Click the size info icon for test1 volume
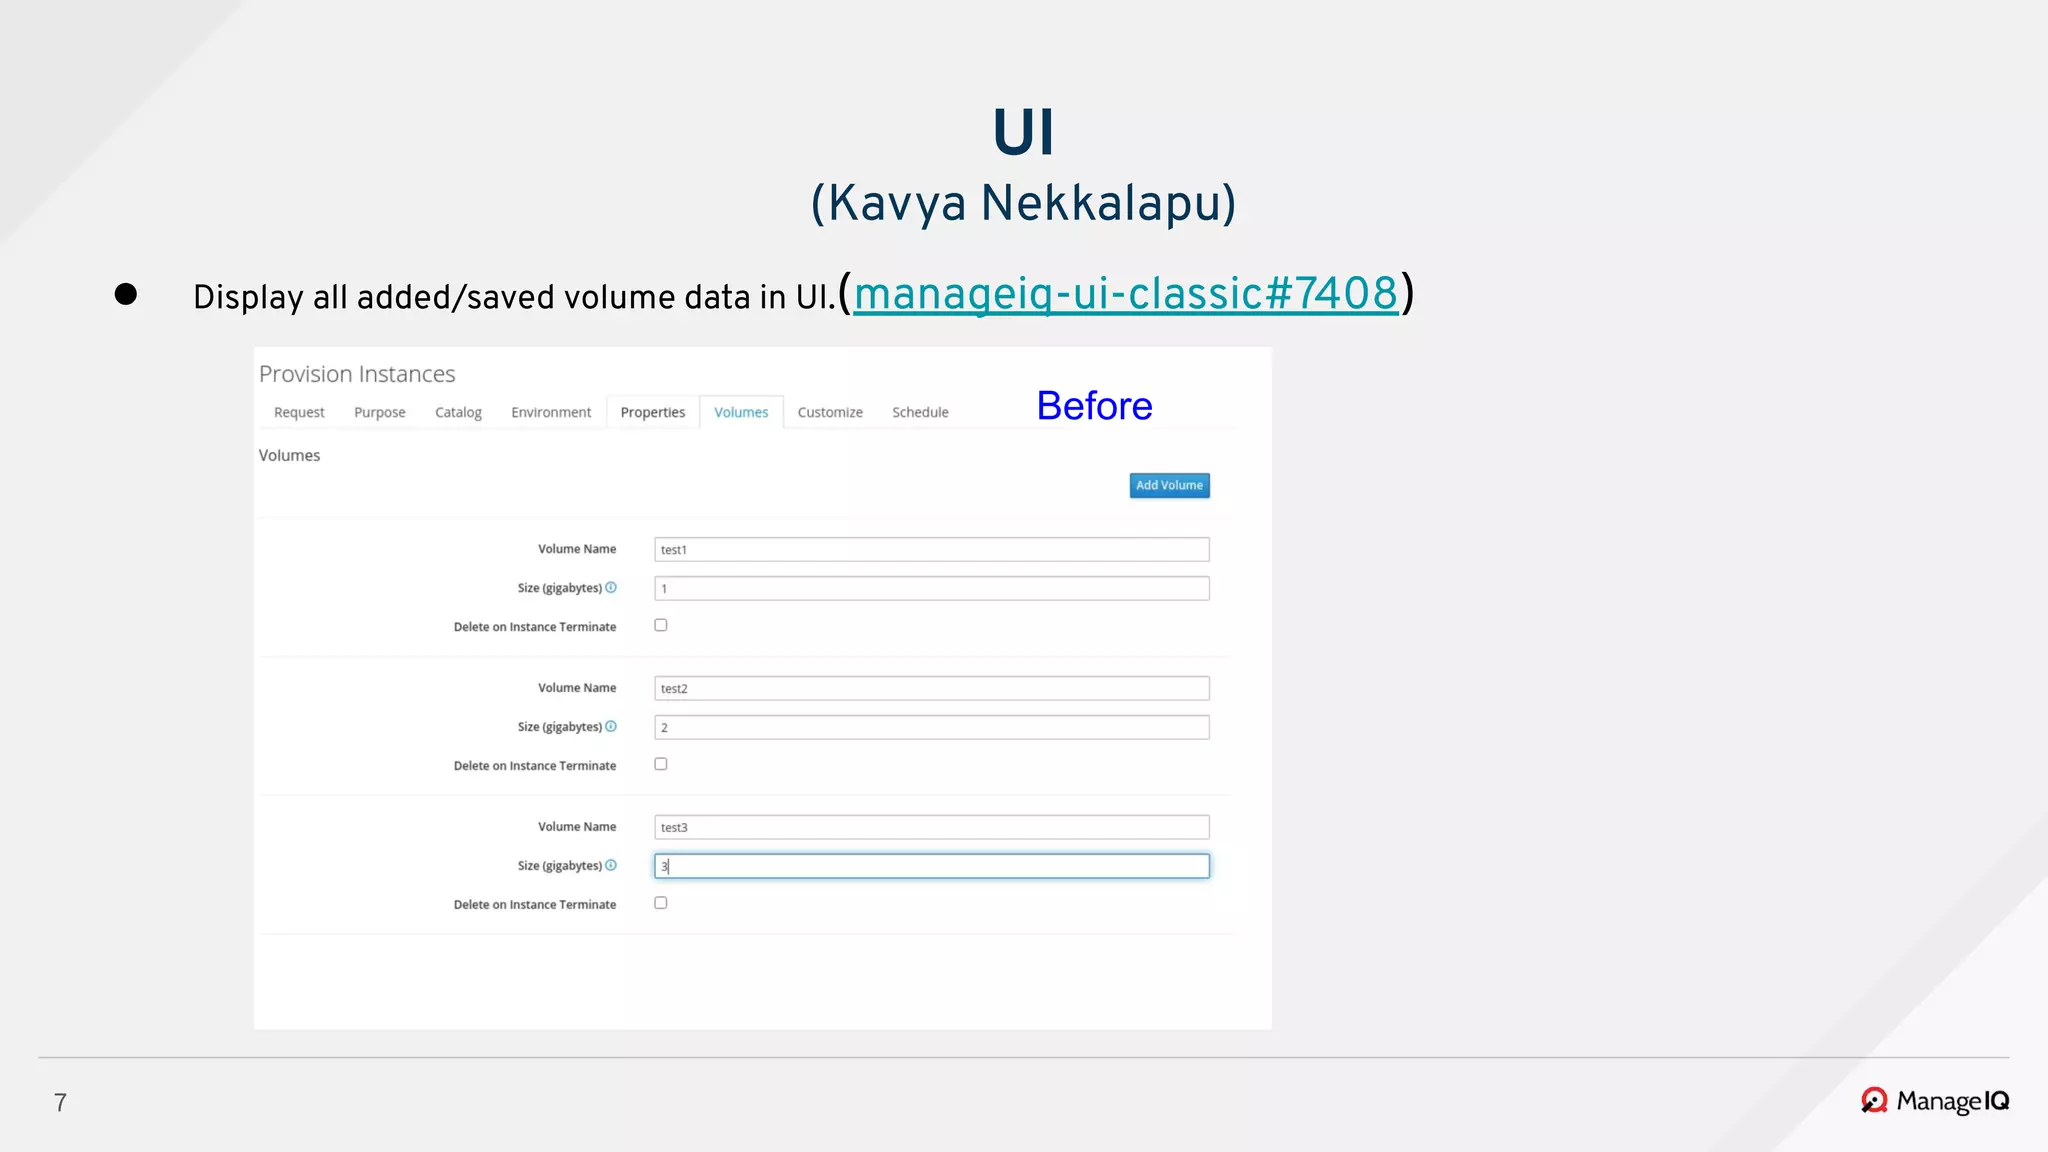 click(611, 588)
